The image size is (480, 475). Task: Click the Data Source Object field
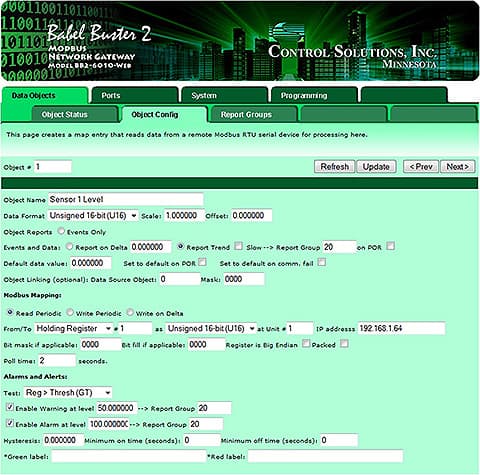(180, 279)
